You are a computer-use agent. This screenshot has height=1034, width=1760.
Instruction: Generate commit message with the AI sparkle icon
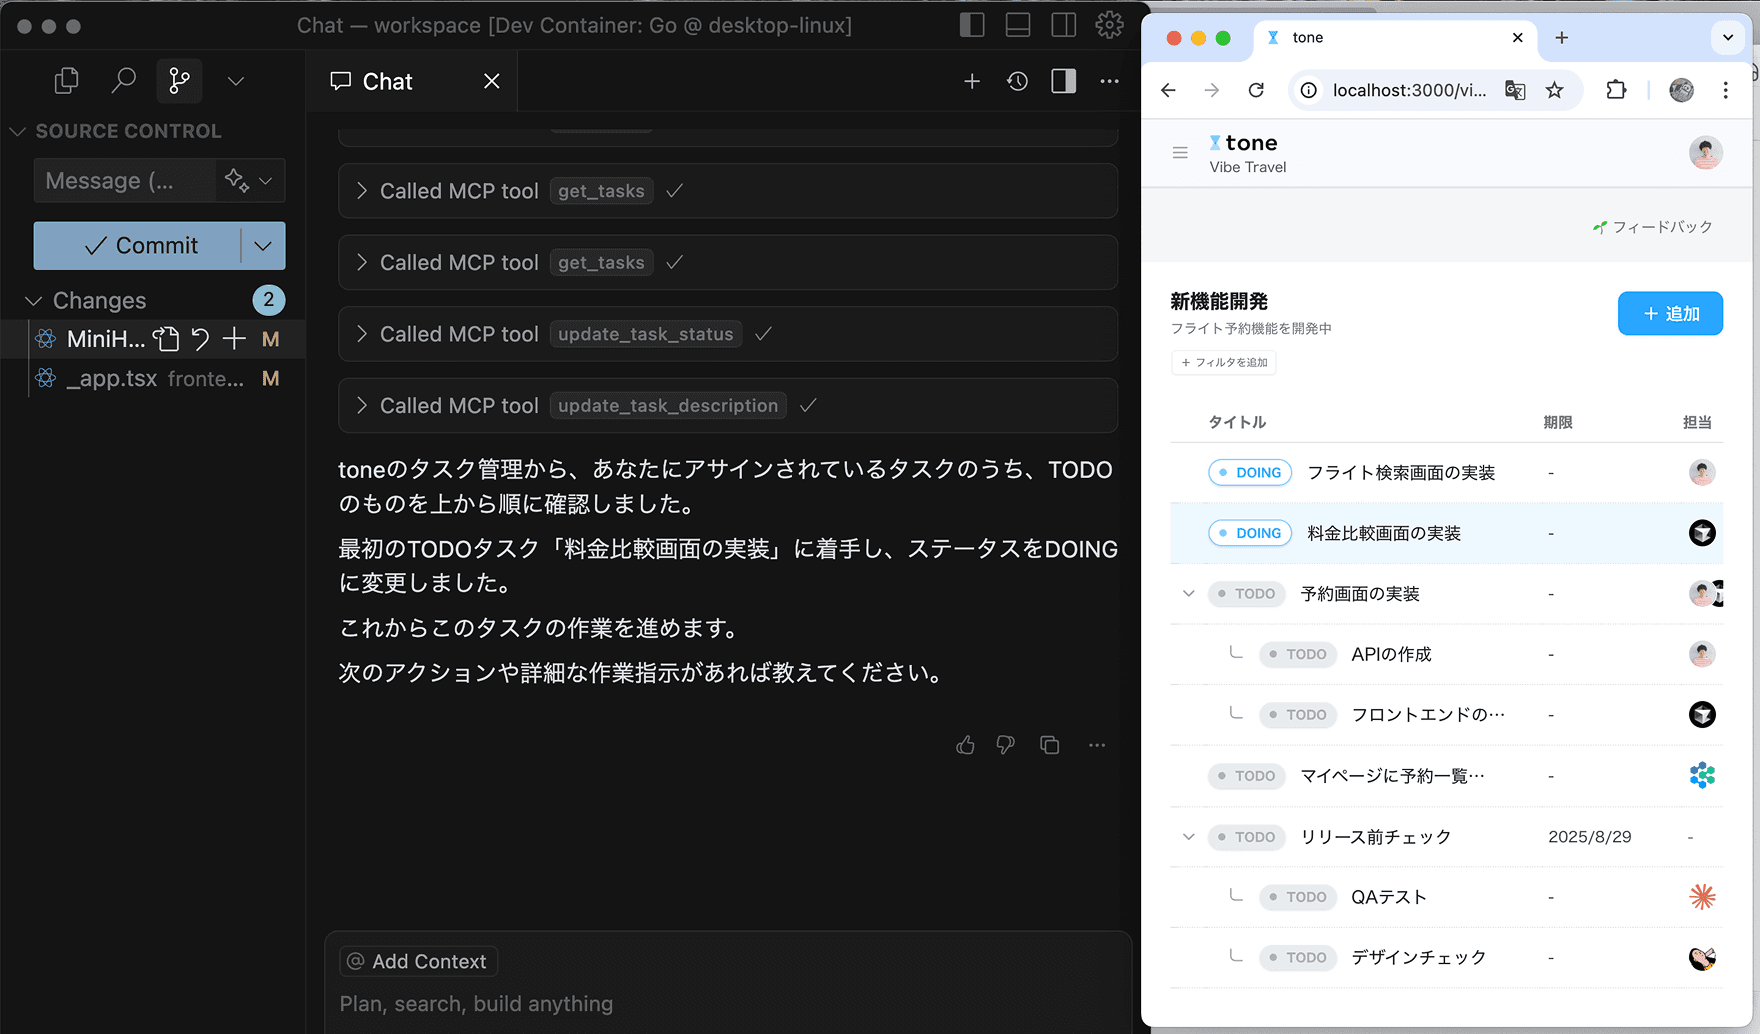[x=235, y=180]
